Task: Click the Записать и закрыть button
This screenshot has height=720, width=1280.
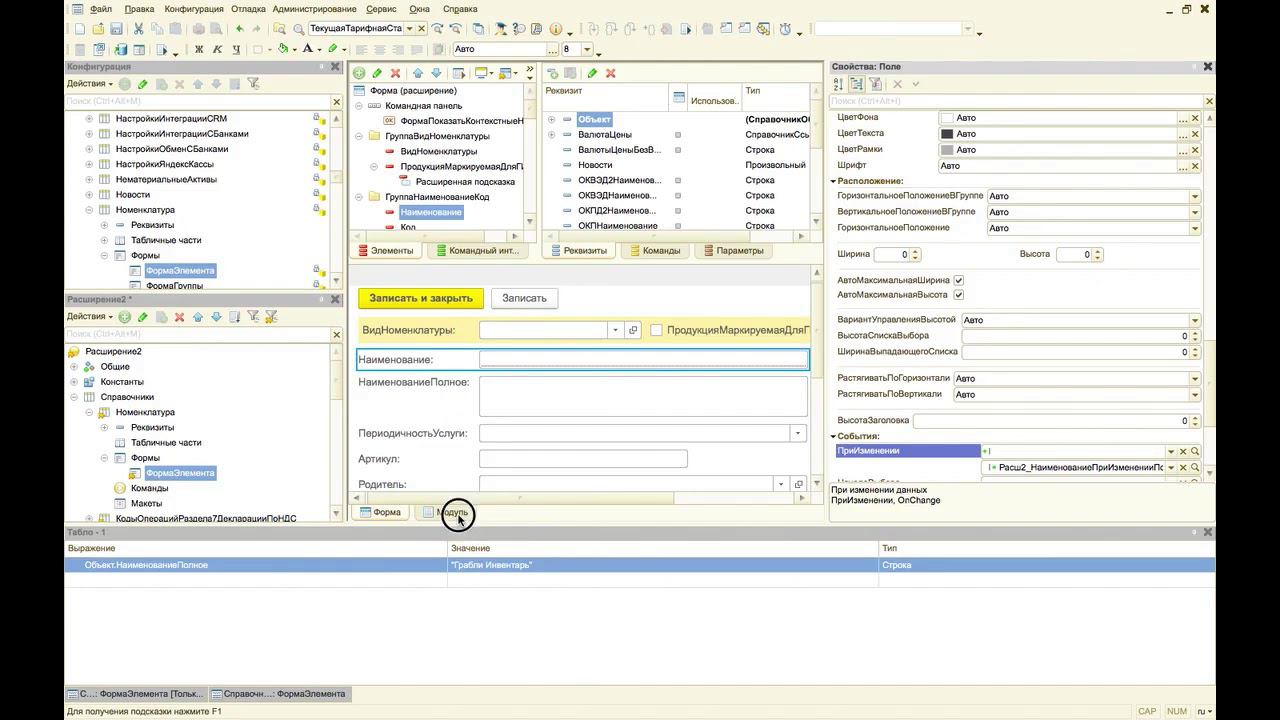Action: click(x=420, y=298)
